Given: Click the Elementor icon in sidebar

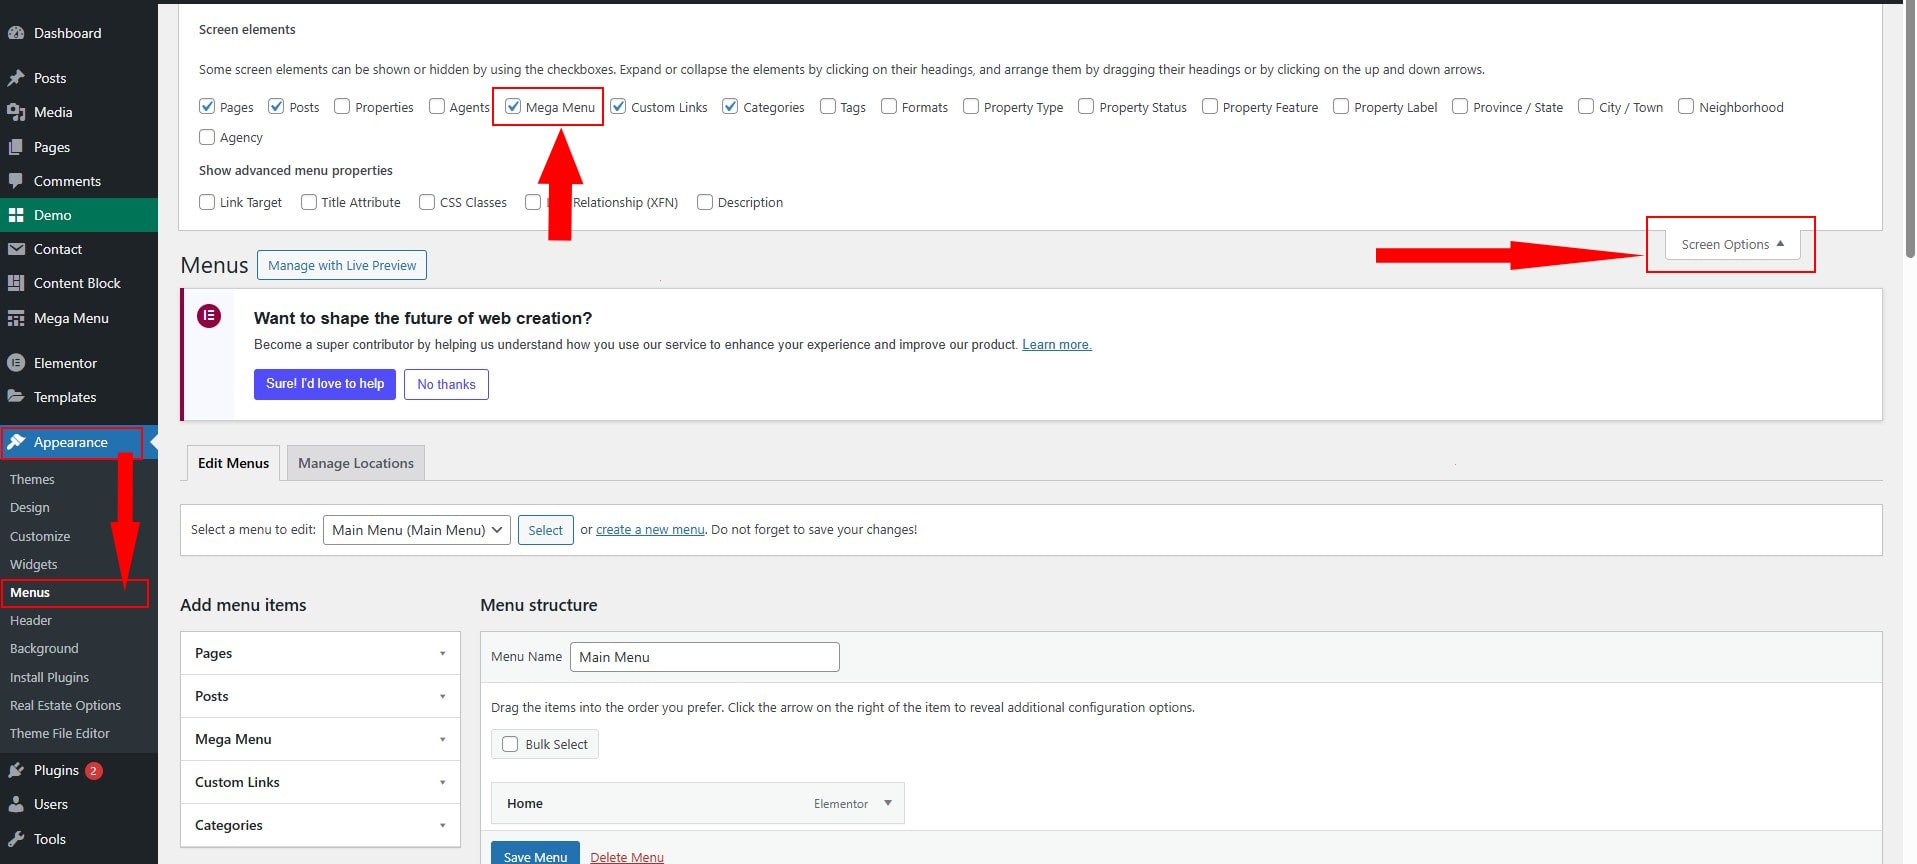Looking at the screenshot, I should click(16, 363).
